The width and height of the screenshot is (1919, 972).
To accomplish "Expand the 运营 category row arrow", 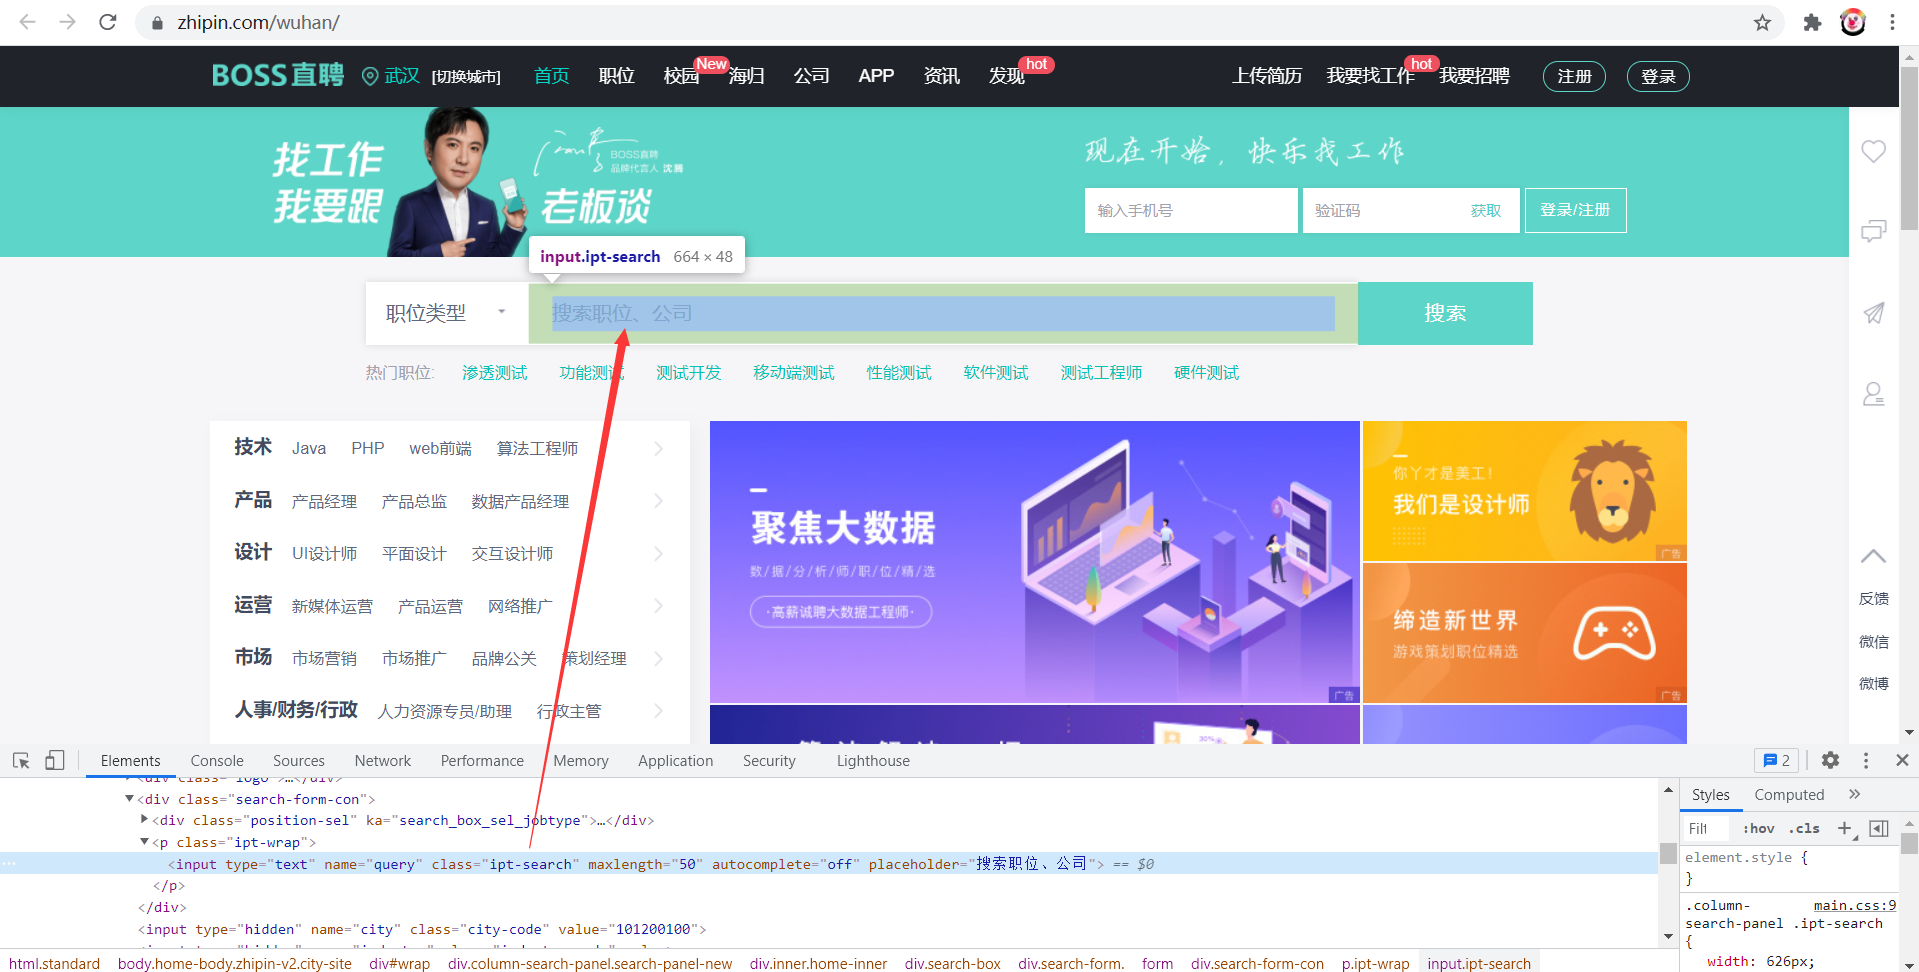I will click(x=658, y=606).
